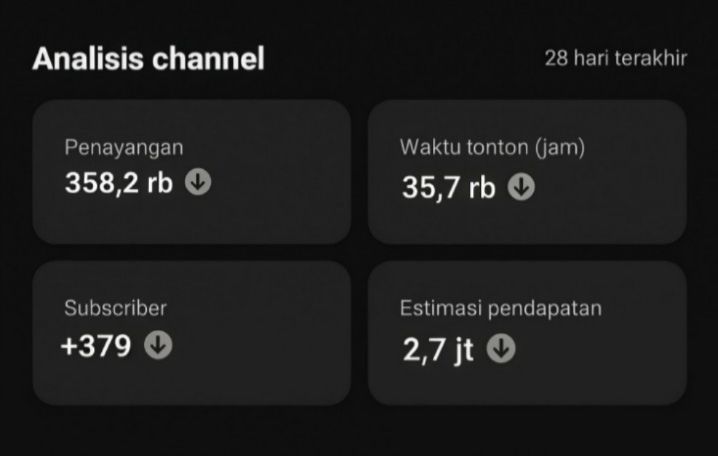Viewport: 718px width, 456px height.
Task: Click the 35,7 rb watch time value
Action: pos(449,187)
